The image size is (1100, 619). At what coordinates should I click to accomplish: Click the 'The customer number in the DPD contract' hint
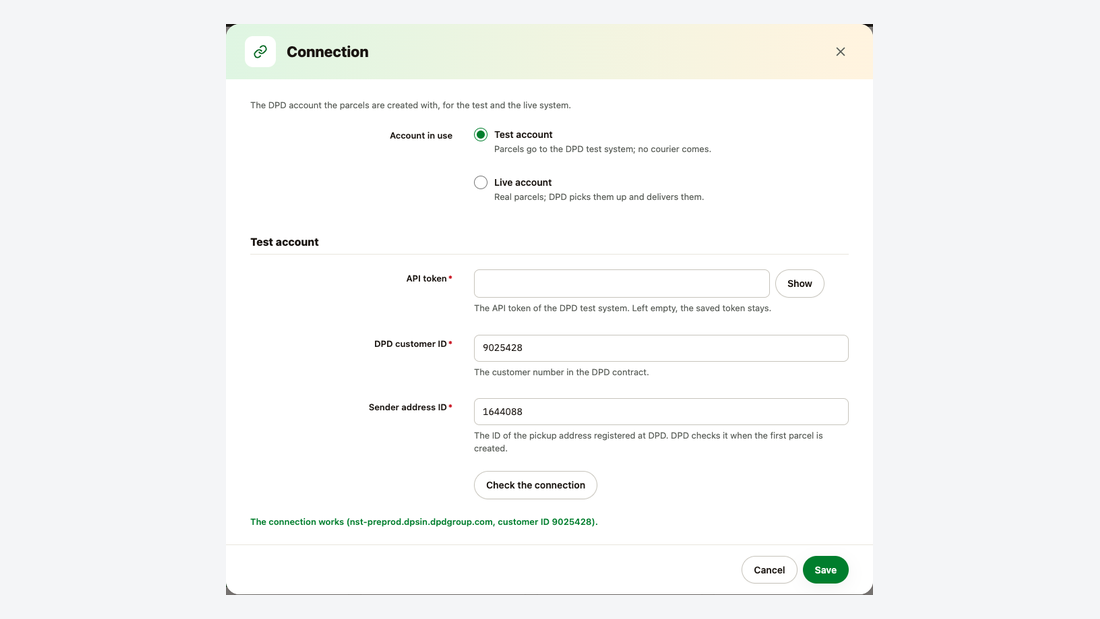561,372
